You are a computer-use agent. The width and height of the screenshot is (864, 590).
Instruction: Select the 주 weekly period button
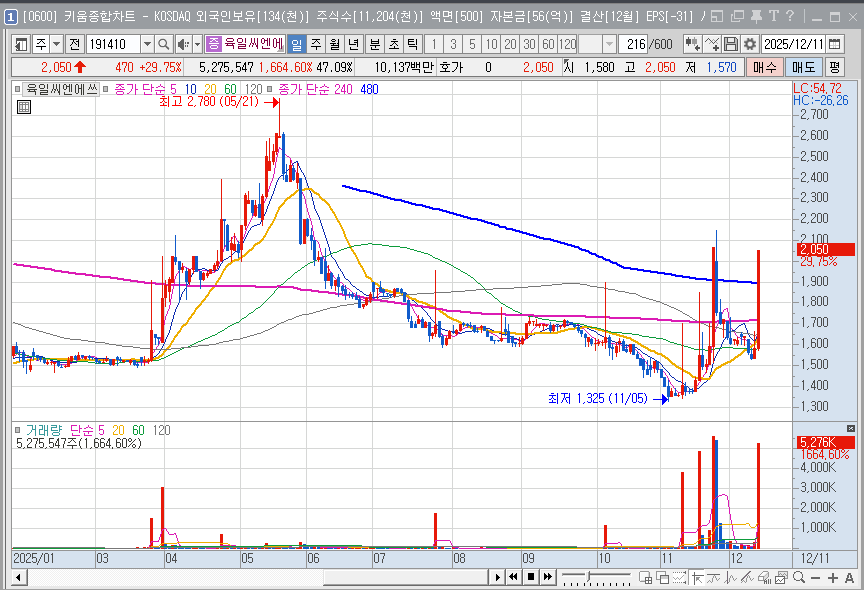tap(316, 44)
